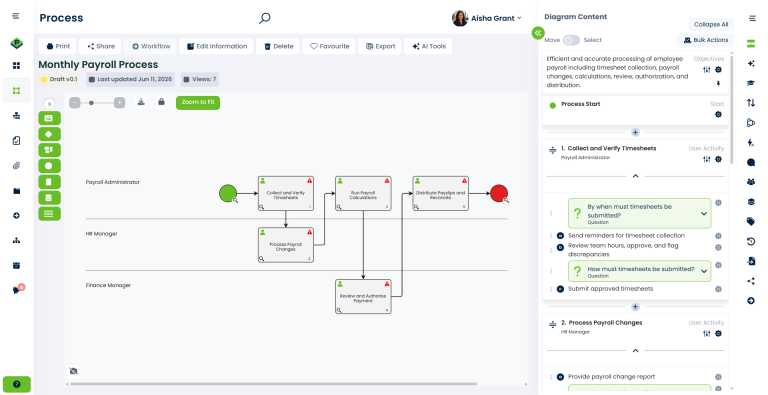Open Bulk Actions
Screen dimensions: 768x395
[705, 40]
